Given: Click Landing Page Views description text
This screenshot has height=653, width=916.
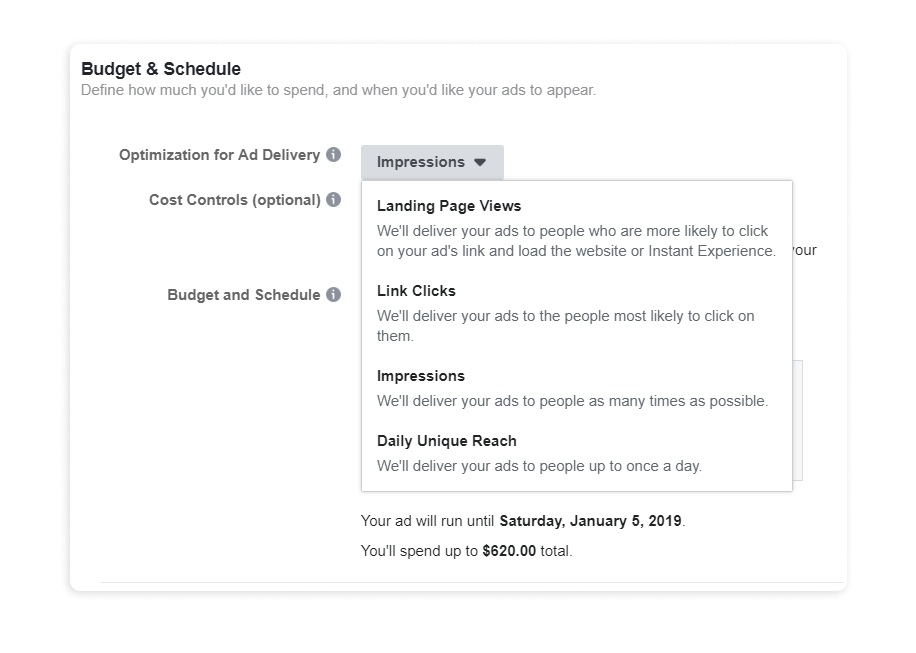Looking at the screenshot, I should click(576, 241).
